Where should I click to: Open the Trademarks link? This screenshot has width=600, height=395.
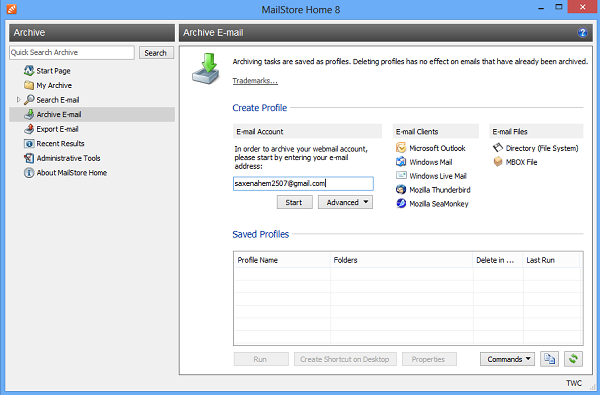(x=255, y=81)
